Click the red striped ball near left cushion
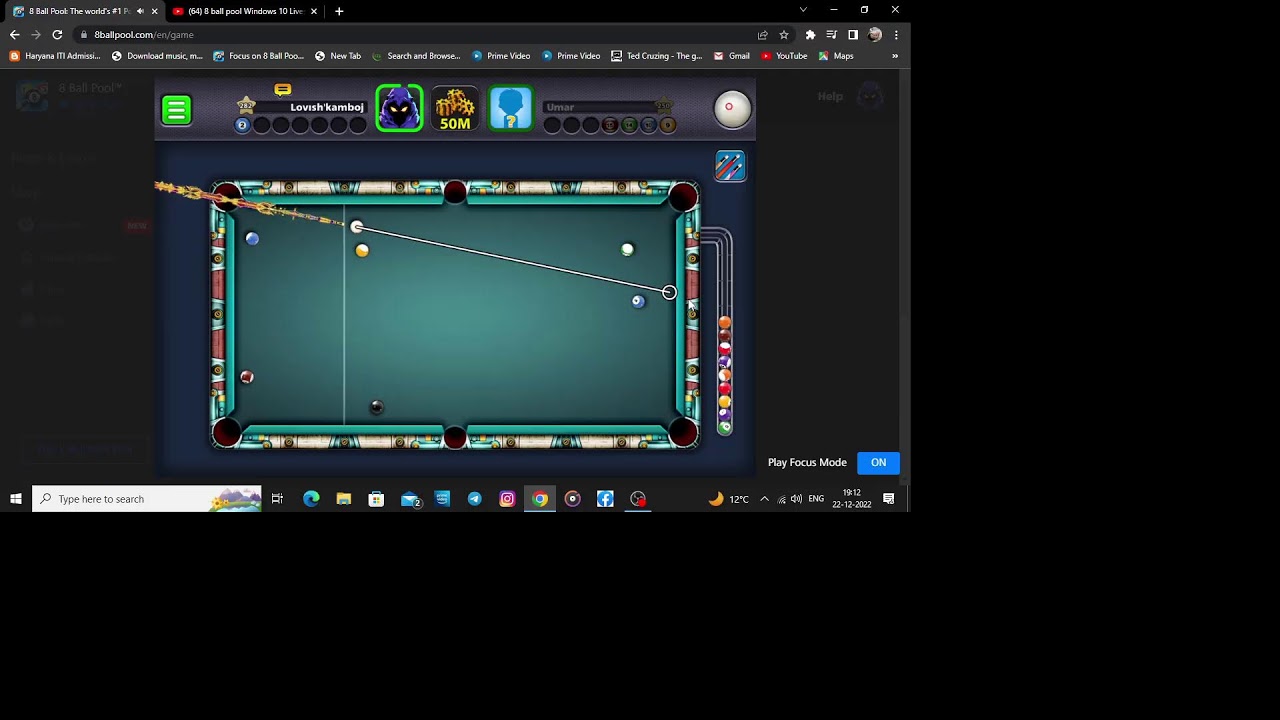Screen dimensions: 1280x720 click(247, 377)
